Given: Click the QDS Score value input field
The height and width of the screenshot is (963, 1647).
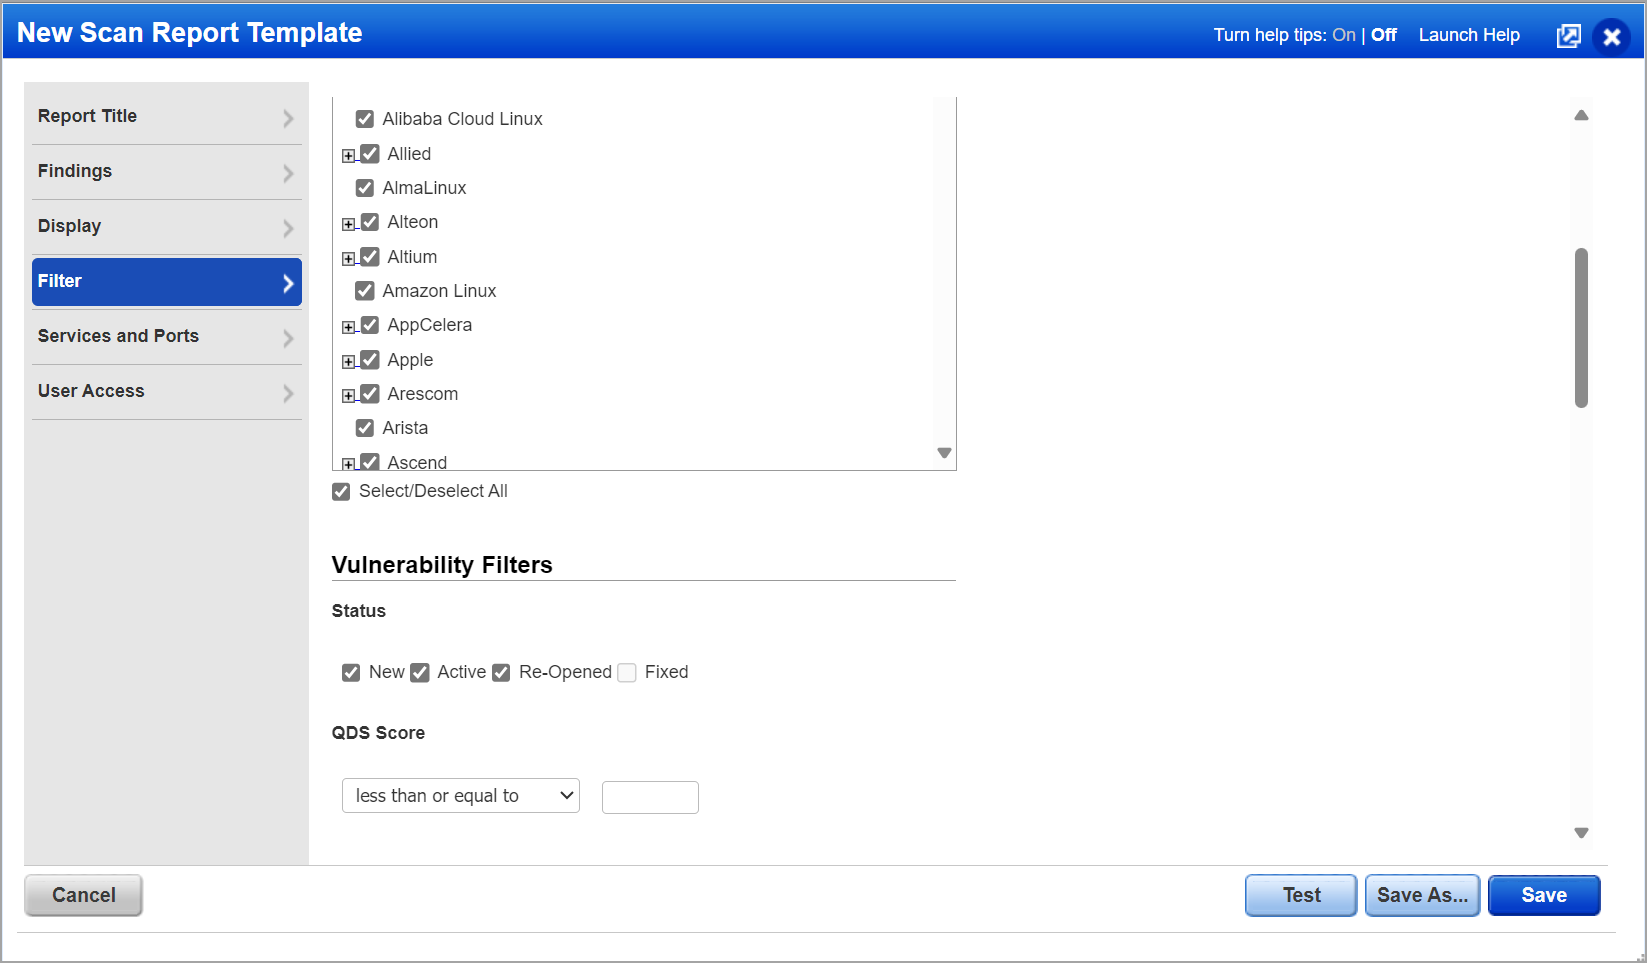Looking at the screenshot, I should point(650,797).
